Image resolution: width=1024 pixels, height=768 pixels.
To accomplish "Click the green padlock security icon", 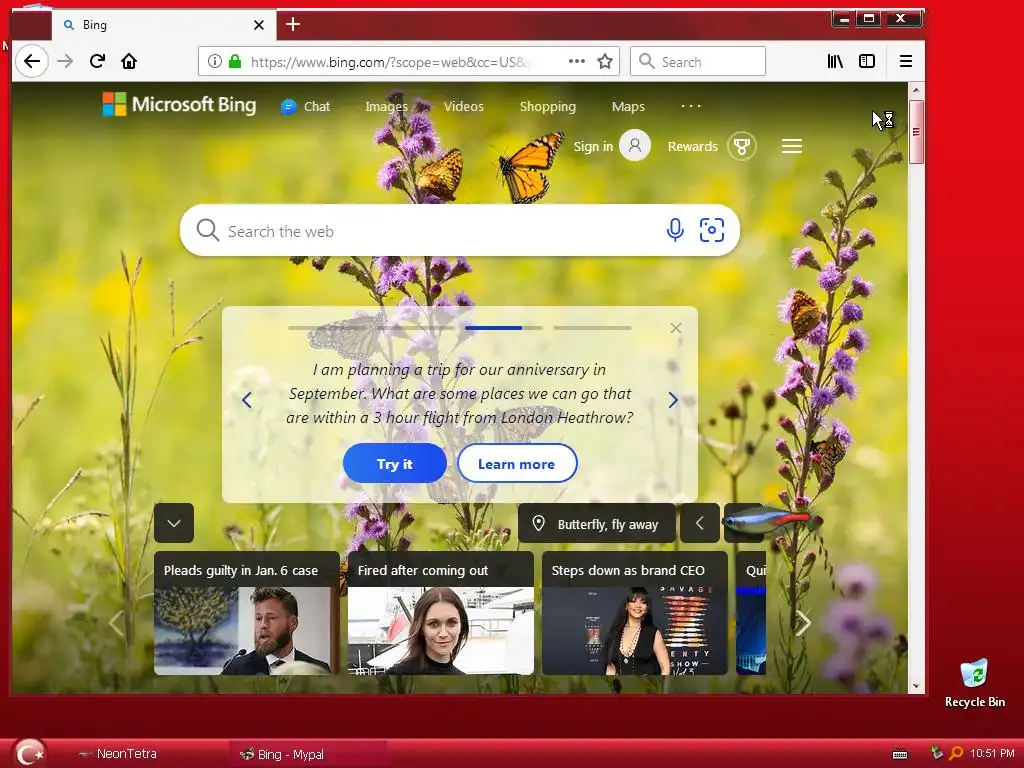I will tap(235, 61).
